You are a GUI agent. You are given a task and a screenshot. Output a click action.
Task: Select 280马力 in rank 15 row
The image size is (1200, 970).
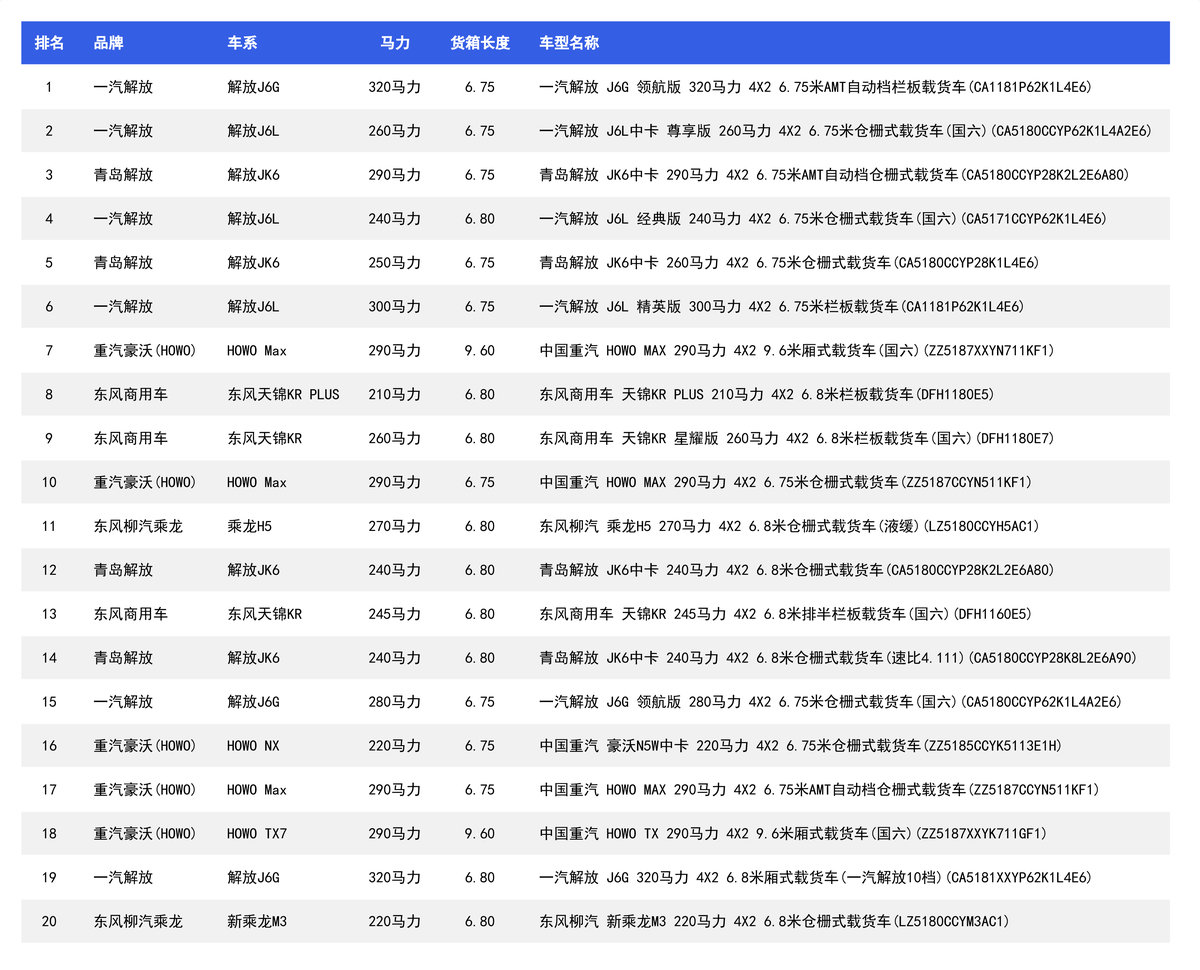tap(394, 703)
